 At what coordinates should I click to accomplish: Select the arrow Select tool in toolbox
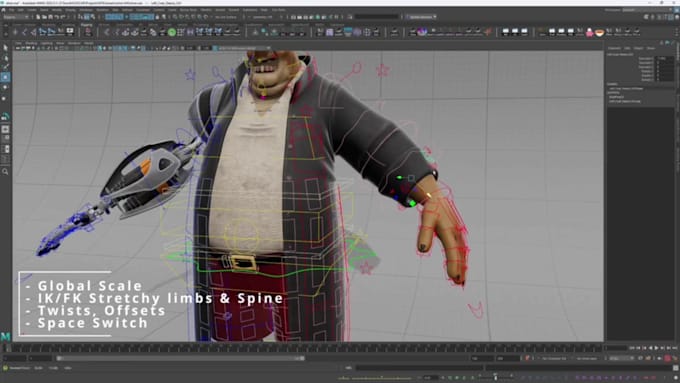point(5,48)
